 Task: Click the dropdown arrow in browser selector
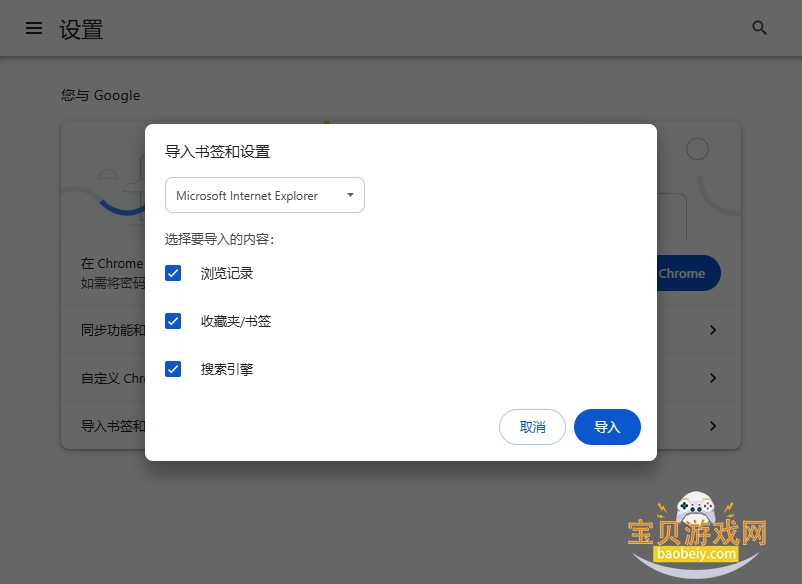pos(350,195)
